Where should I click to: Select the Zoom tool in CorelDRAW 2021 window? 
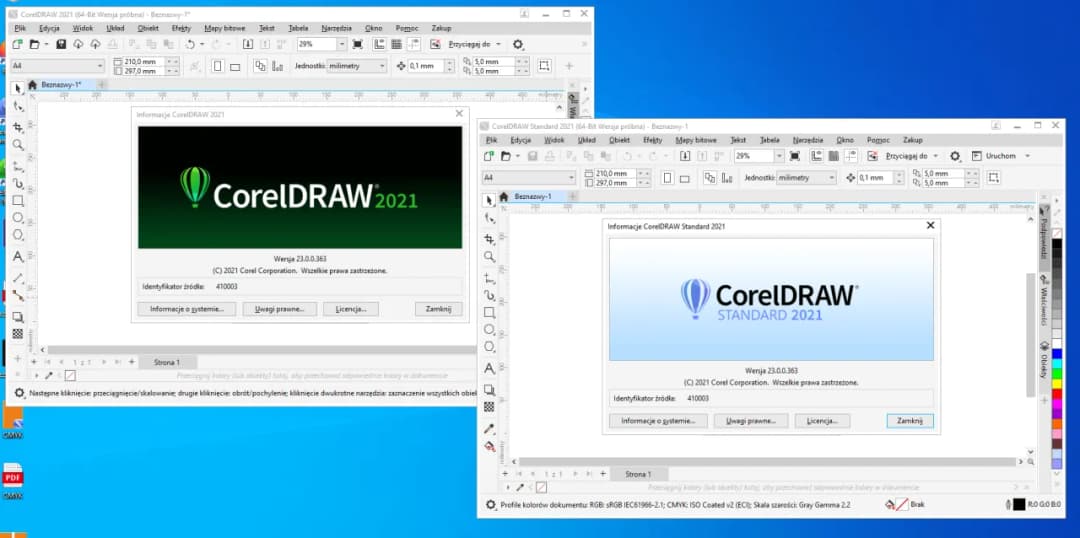pyautogui.click(x=18, y=145)
